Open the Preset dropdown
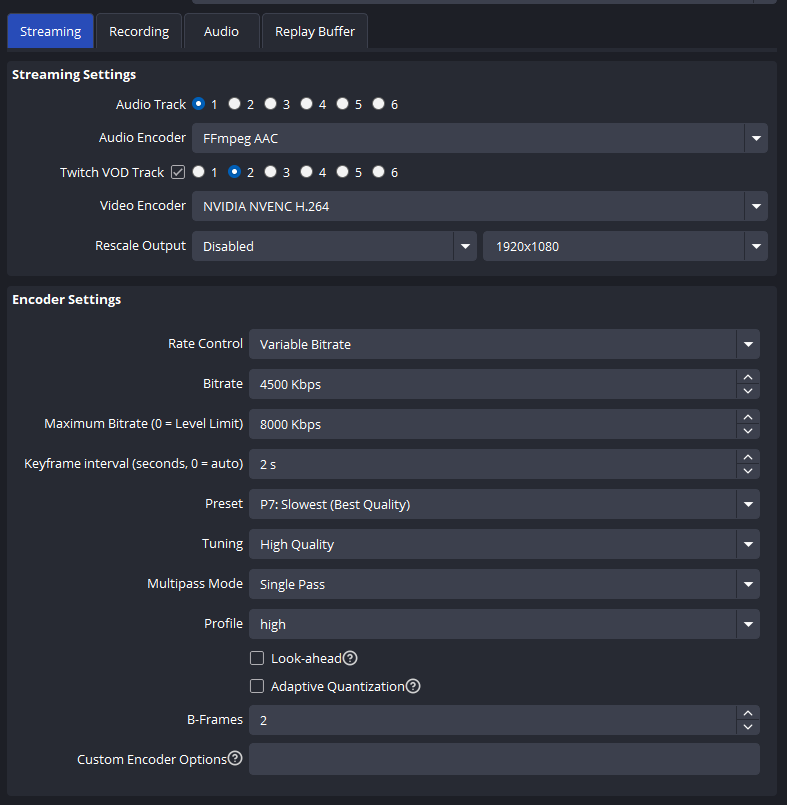This screenshot has width=787, height=805. click(x=504, y=504)
